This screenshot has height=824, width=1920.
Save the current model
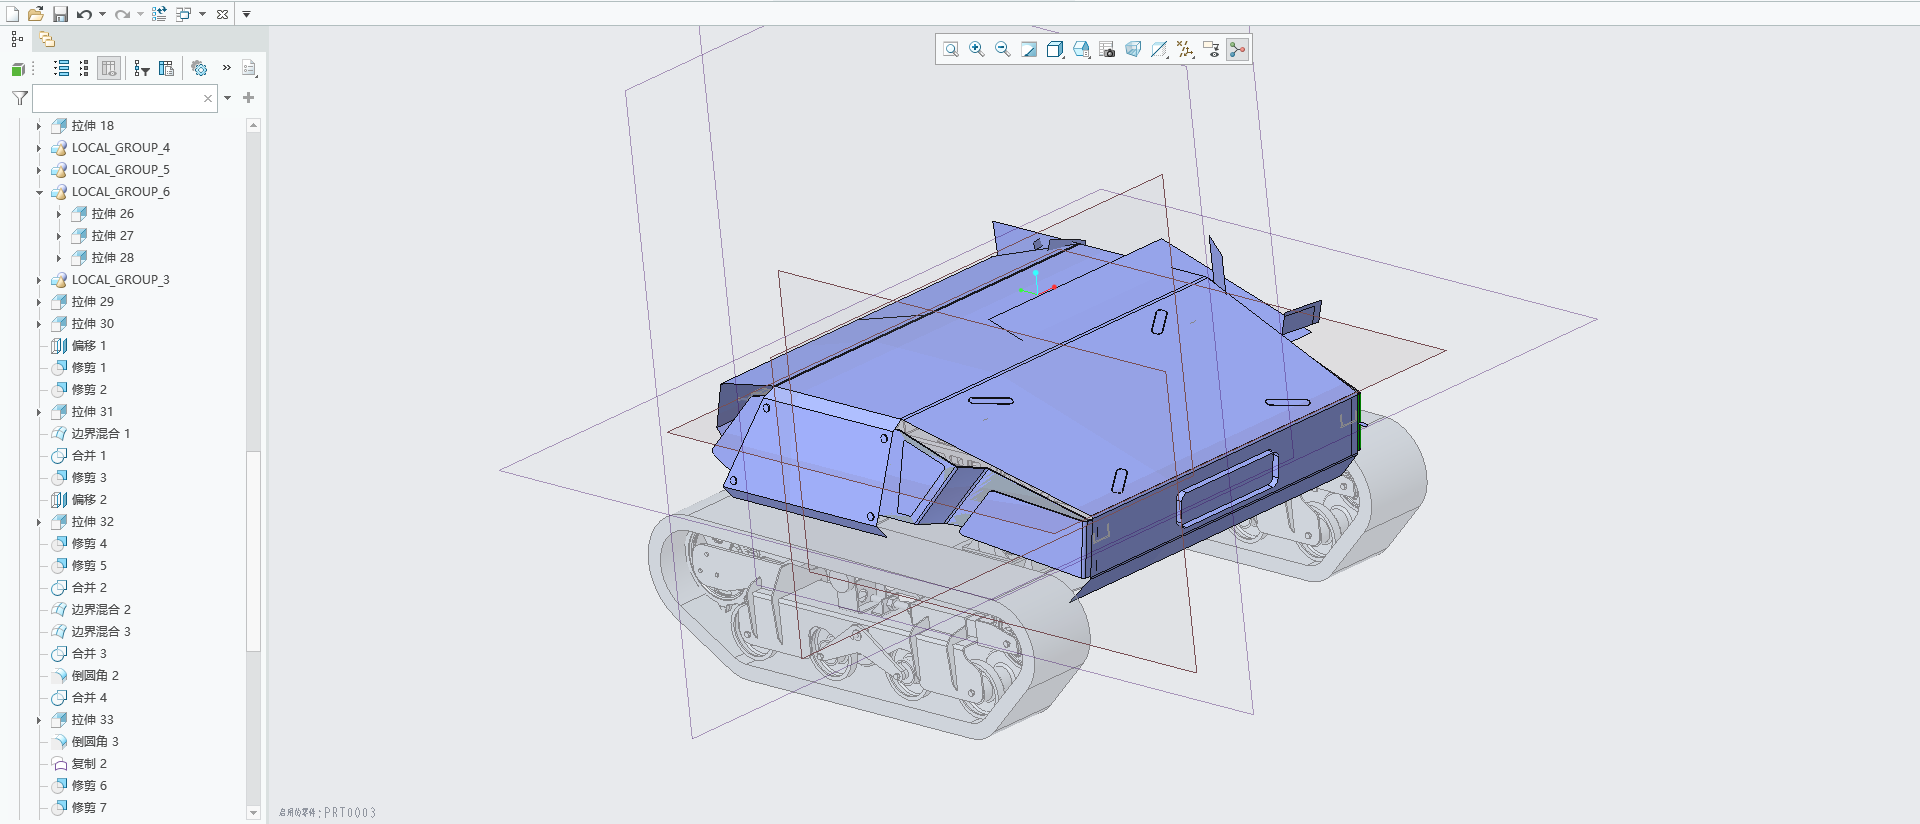click(x=60, y=14)
